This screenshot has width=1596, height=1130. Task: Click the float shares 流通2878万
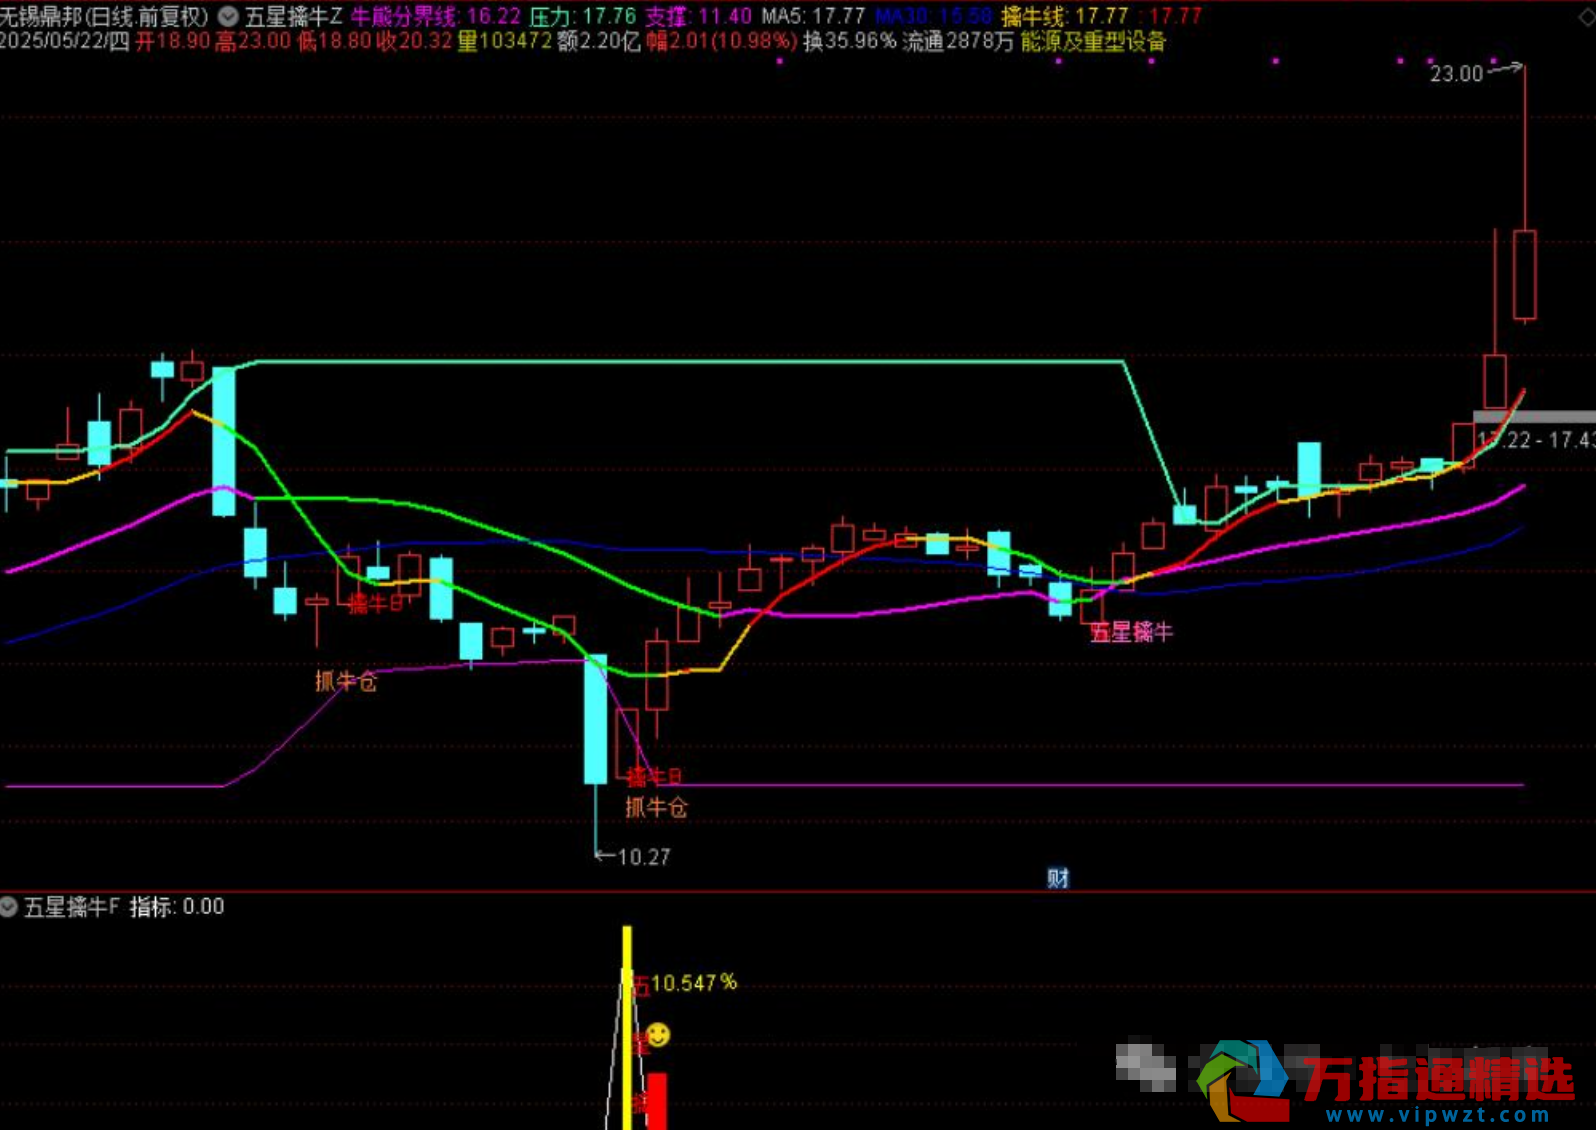coord(958,41)
